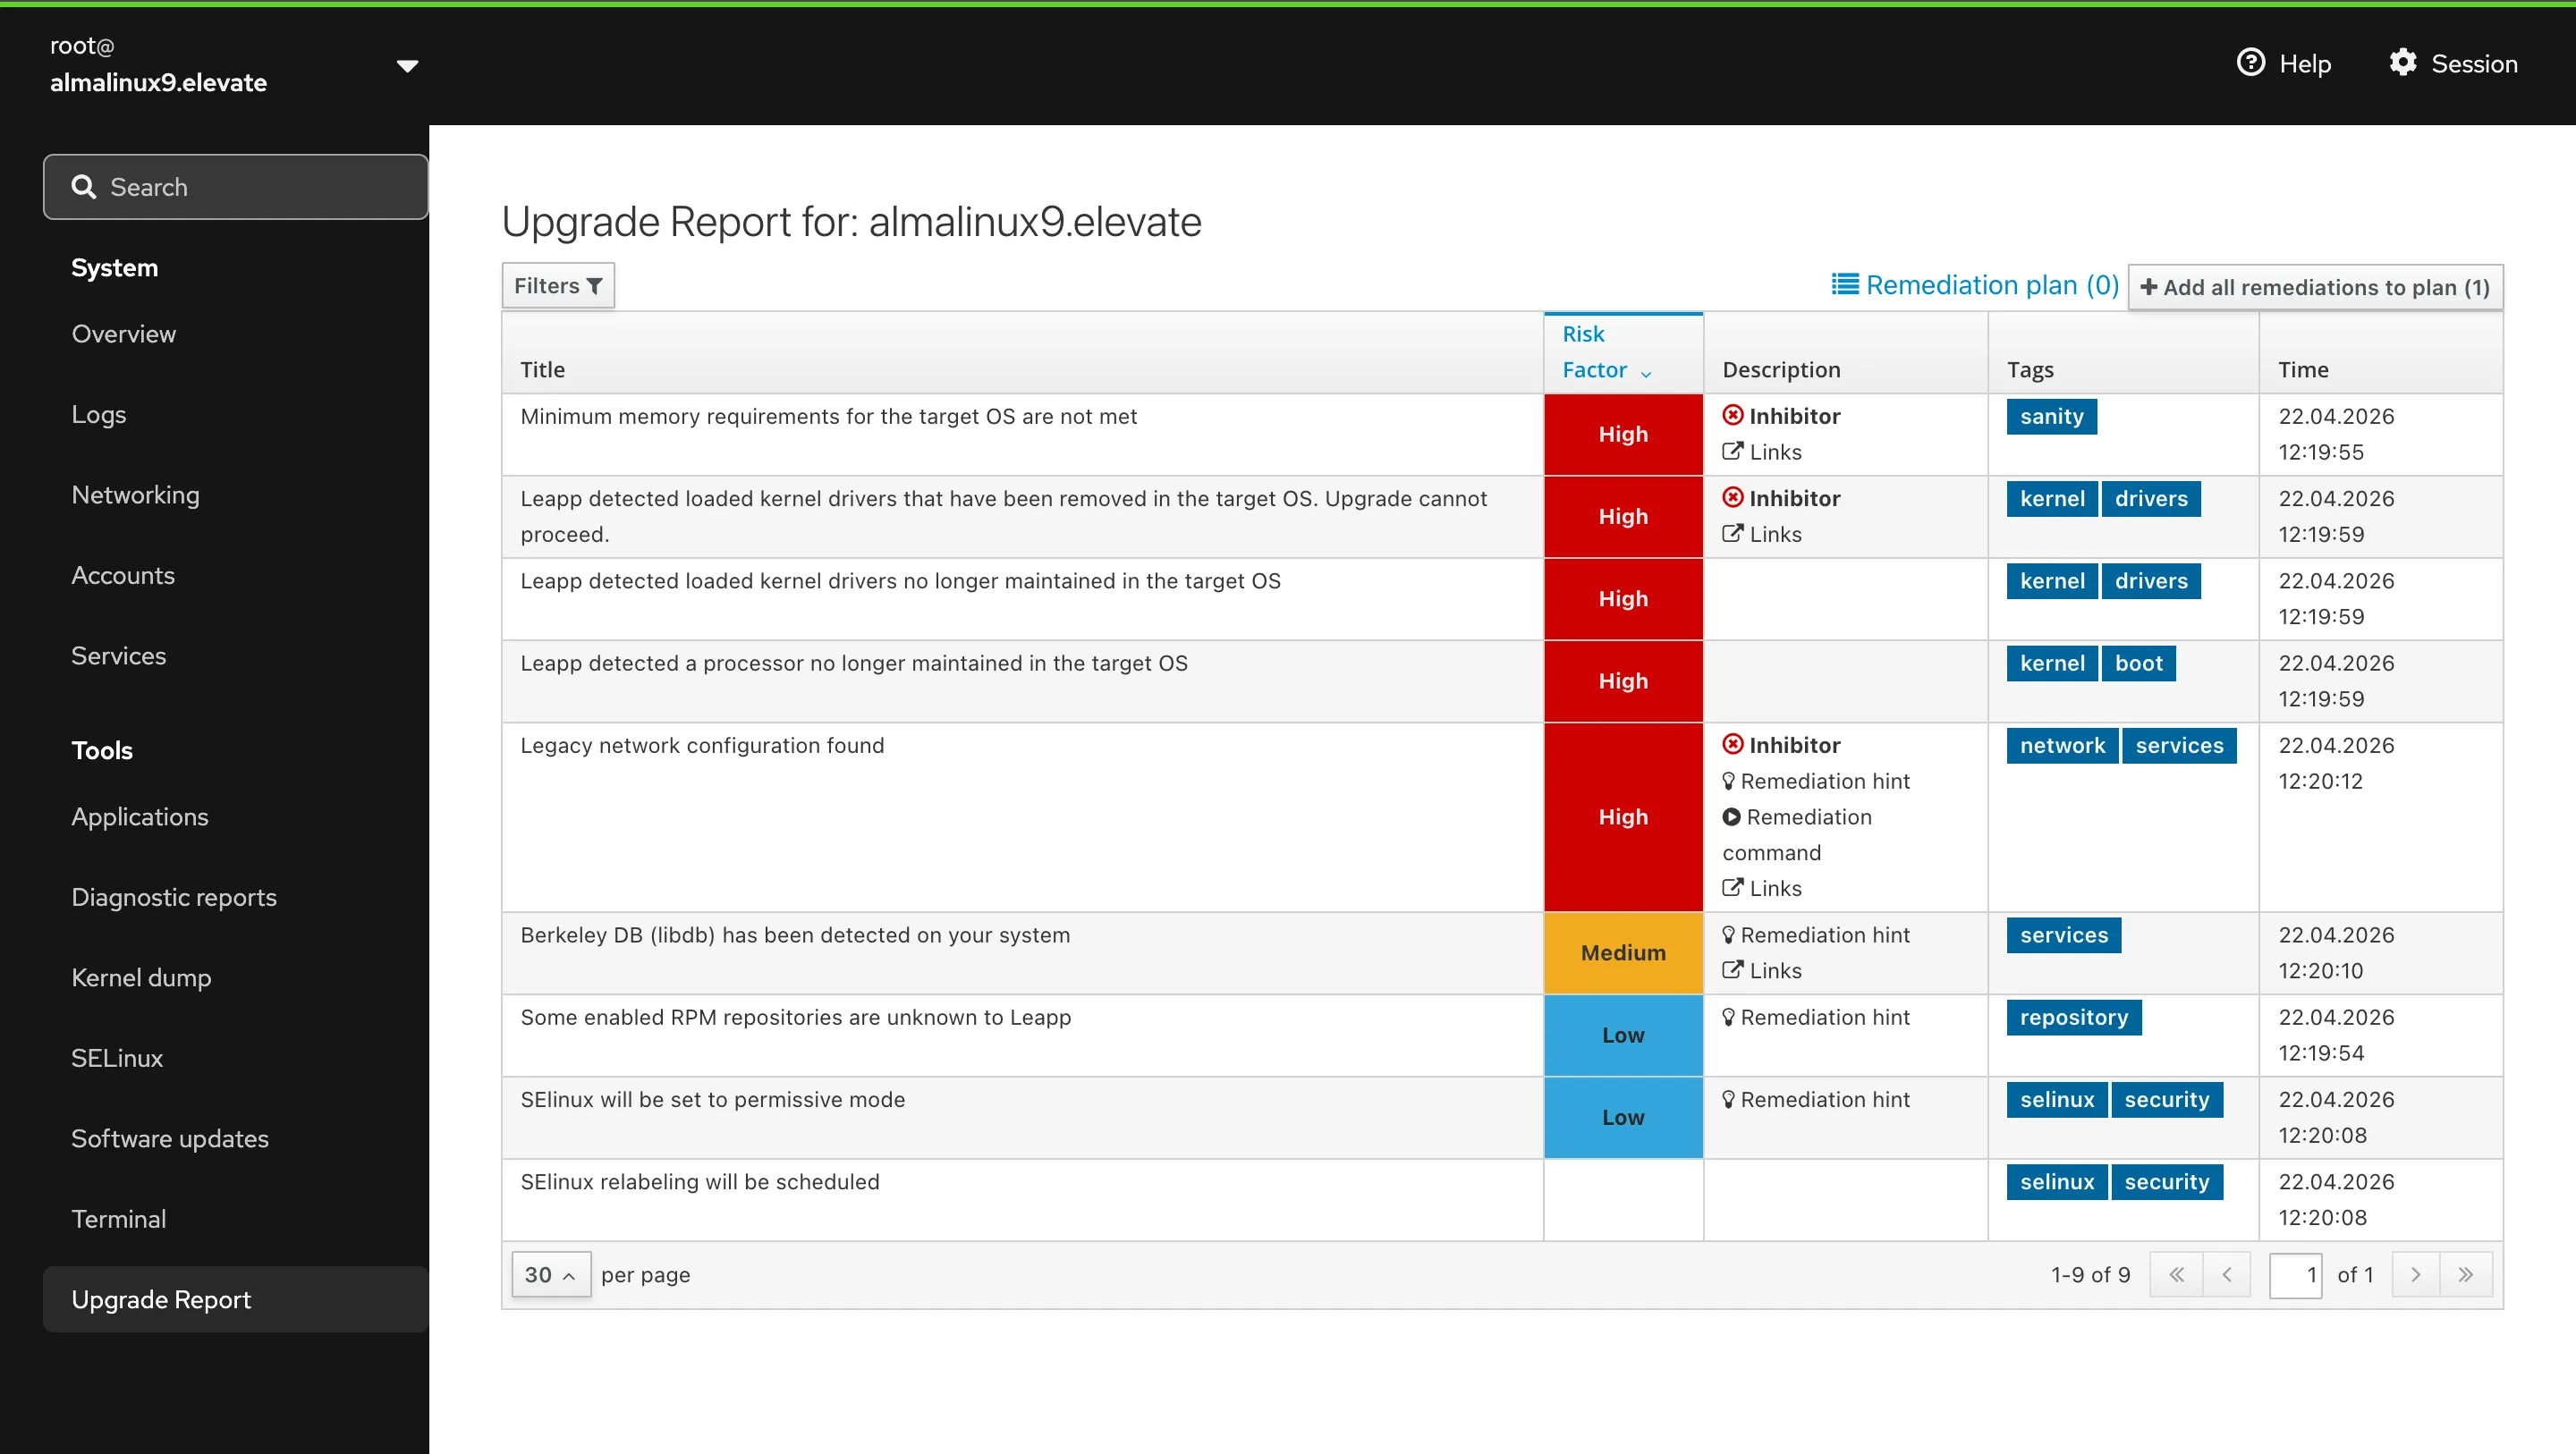Select 'SElinux relabeling will be scheduled' title
This screenshot has width=2576, height=1454.
click(x=700, y=1181)
